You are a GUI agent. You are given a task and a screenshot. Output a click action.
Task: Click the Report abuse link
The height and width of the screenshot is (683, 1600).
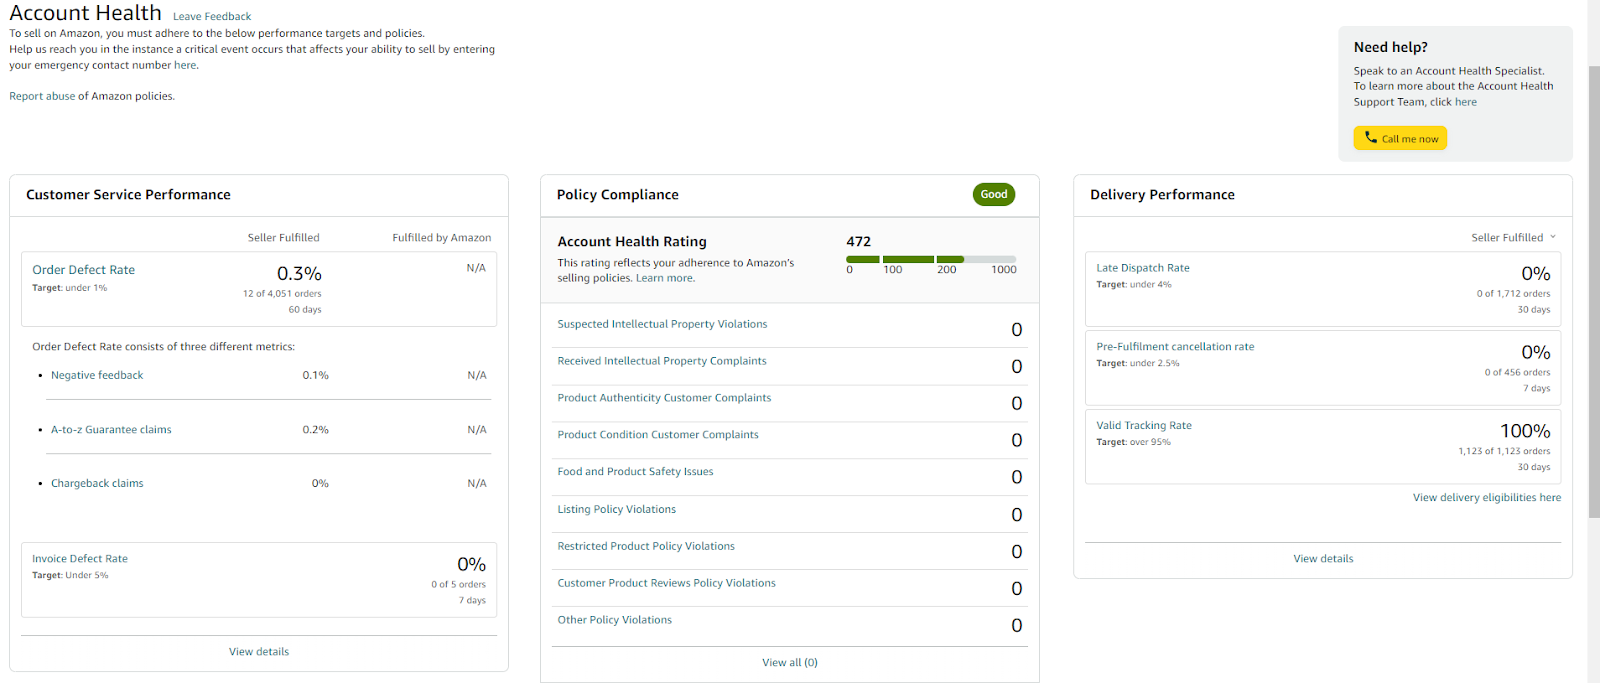42,96
